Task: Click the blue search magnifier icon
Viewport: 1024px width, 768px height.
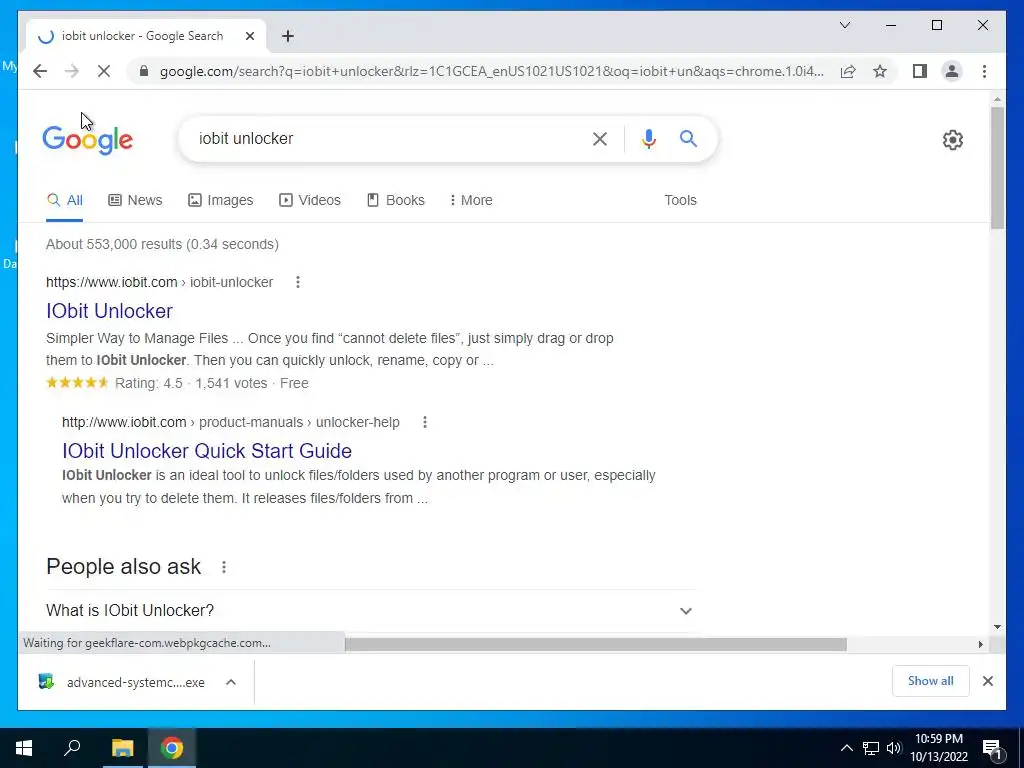Action: pos(688,138)
